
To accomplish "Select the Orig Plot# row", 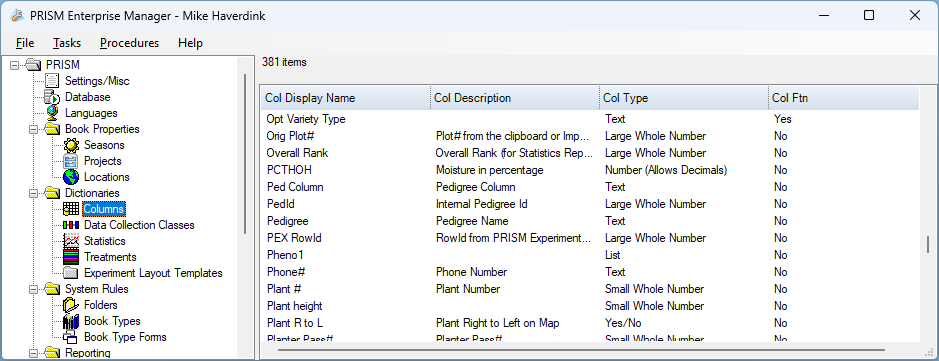I will point(590,136).
